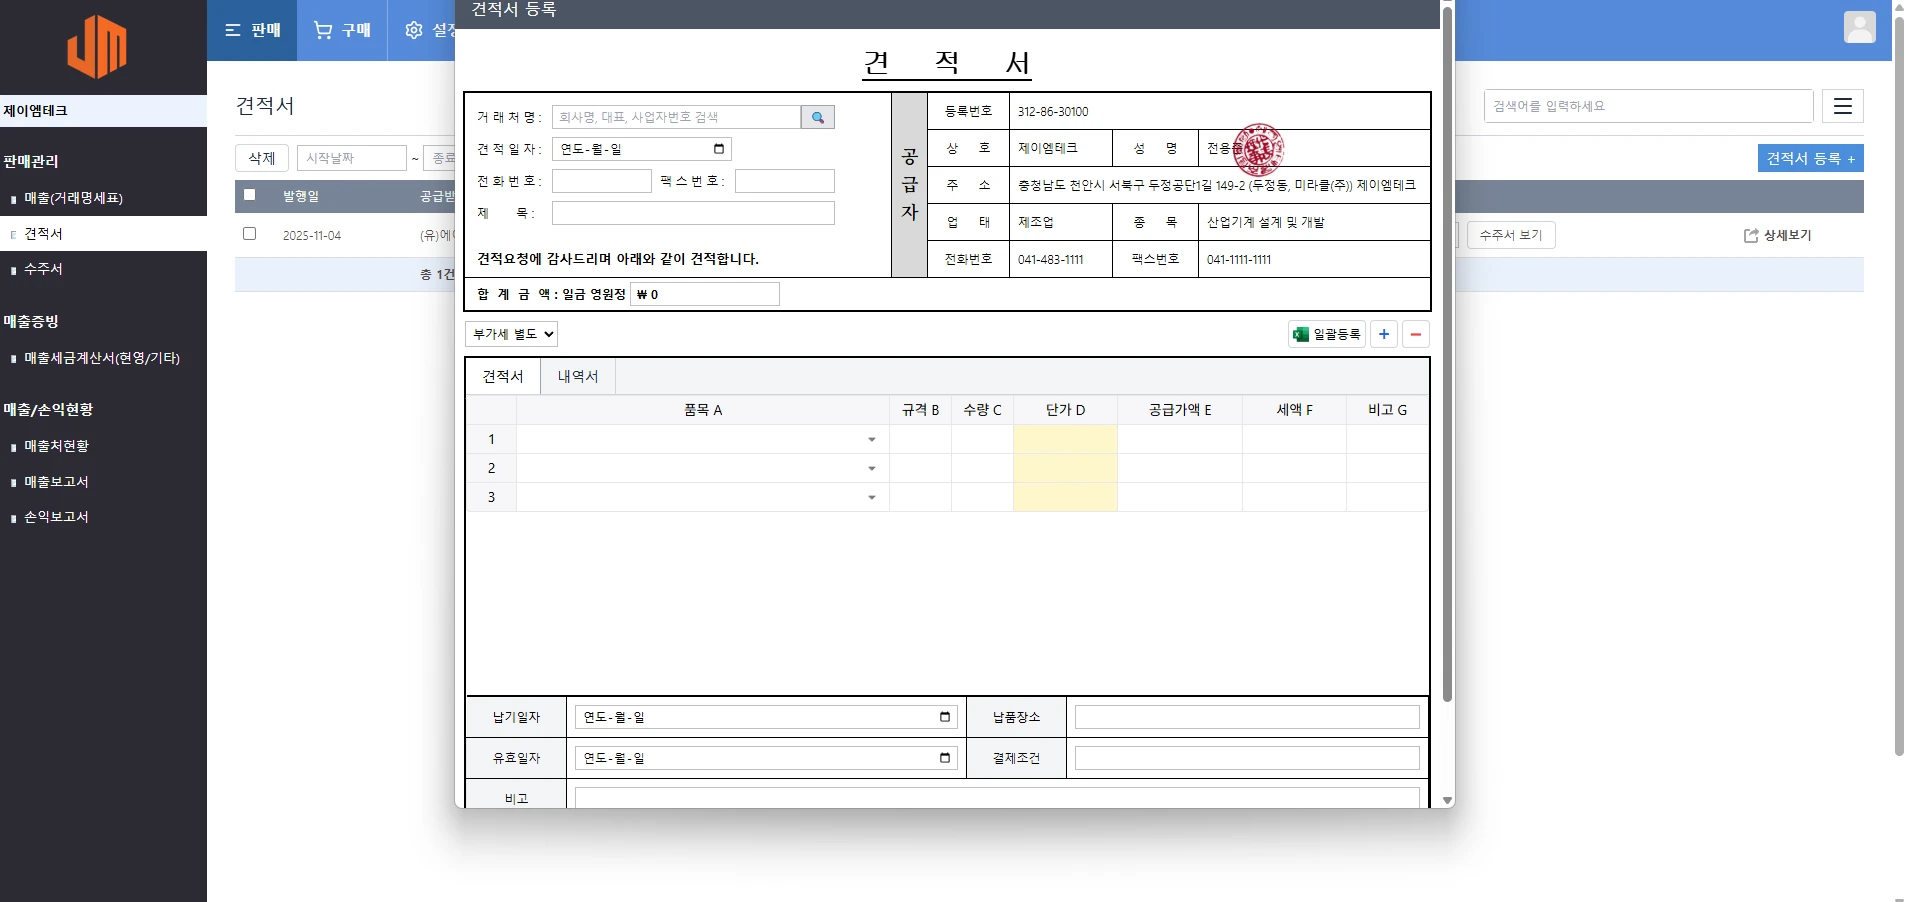
Task: Select 수주서 in the sidebar menu
Action: click(44, 268)
